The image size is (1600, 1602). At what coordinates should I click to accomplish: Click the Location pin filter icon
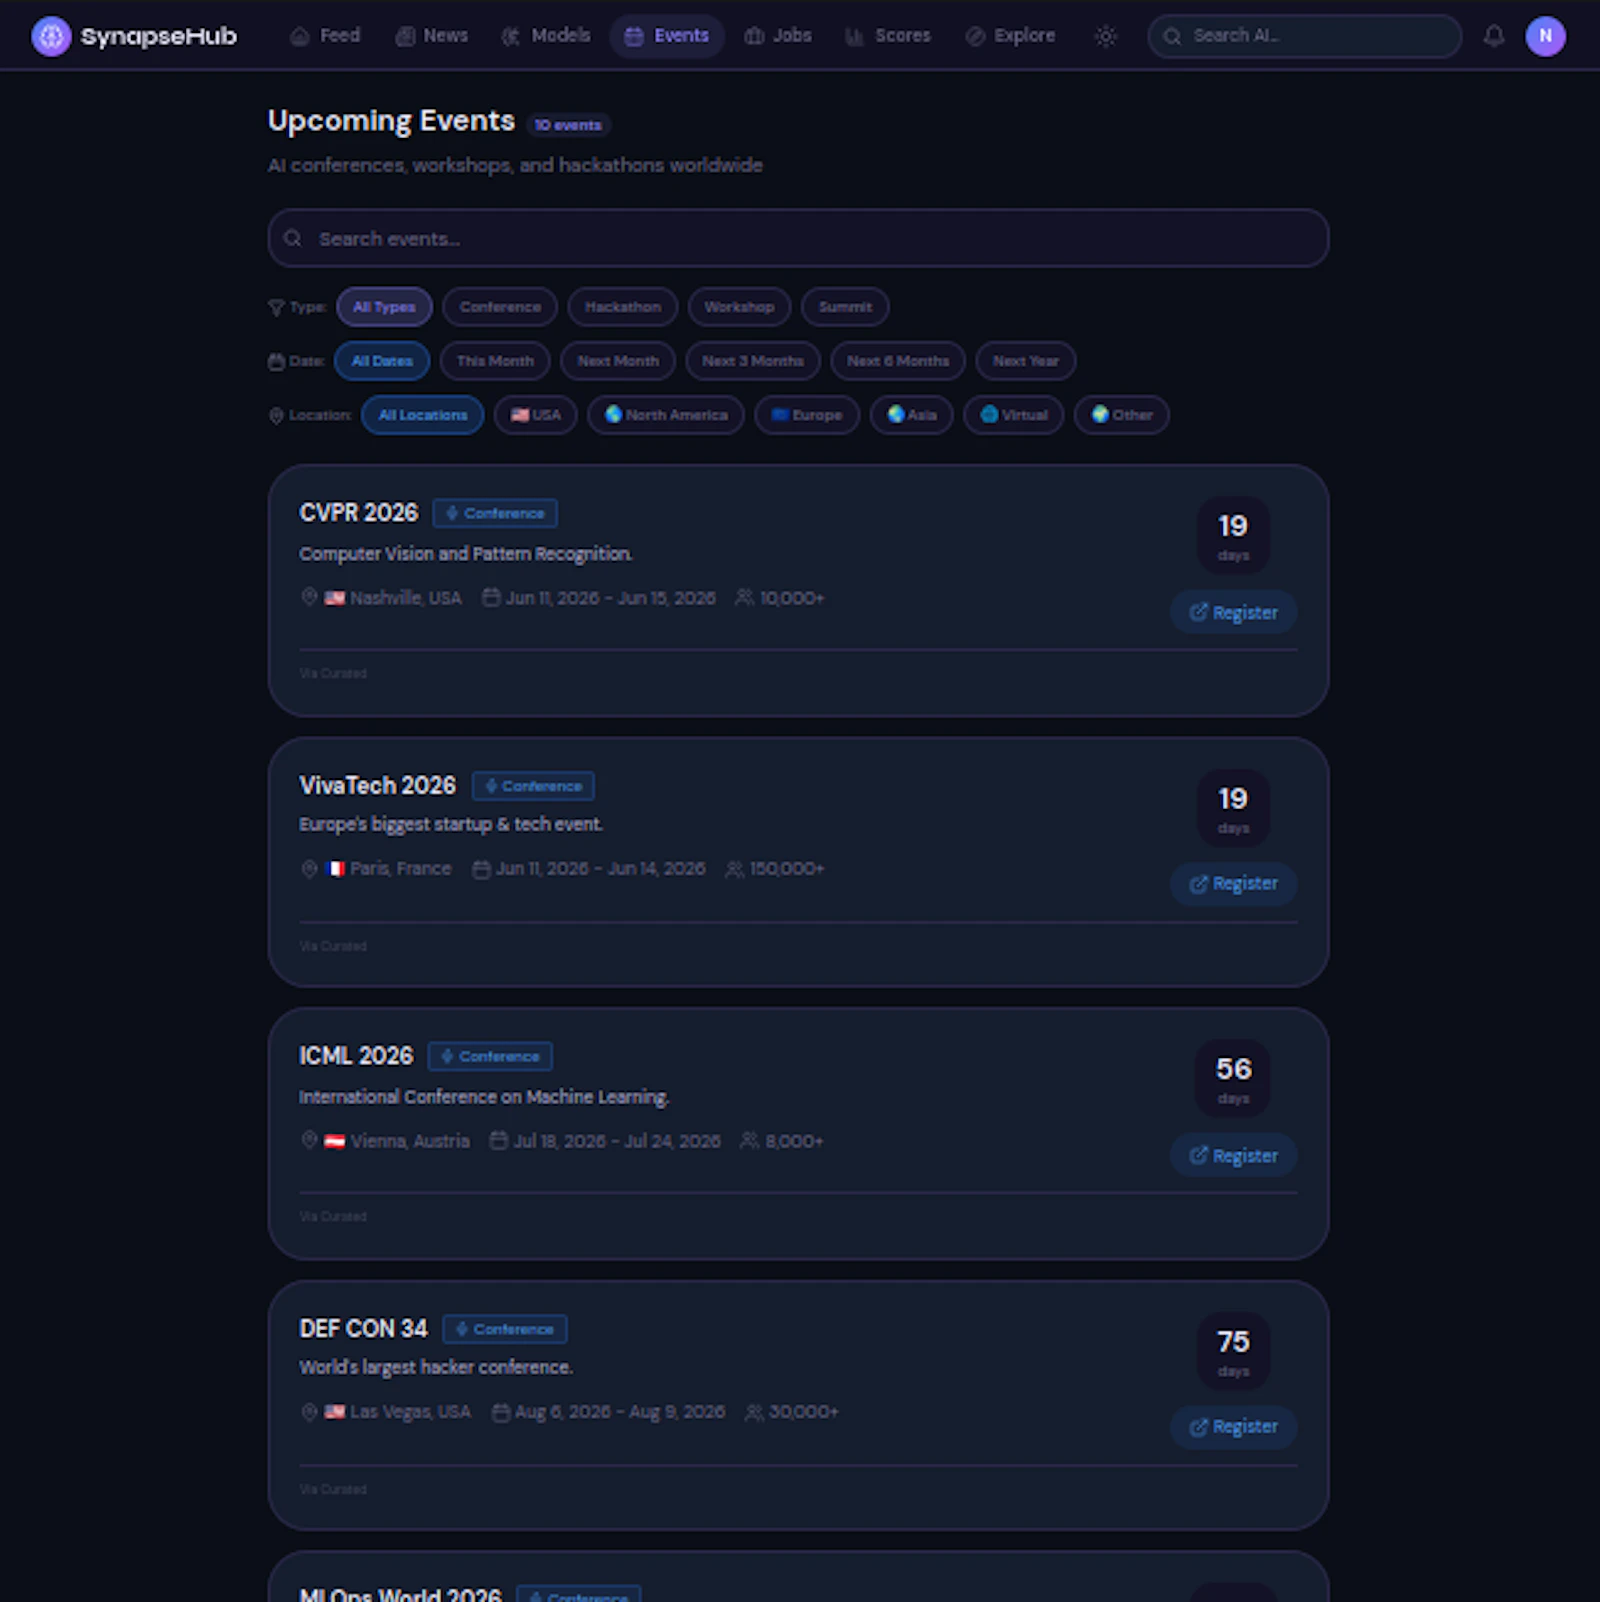click(x=276, y=415)
